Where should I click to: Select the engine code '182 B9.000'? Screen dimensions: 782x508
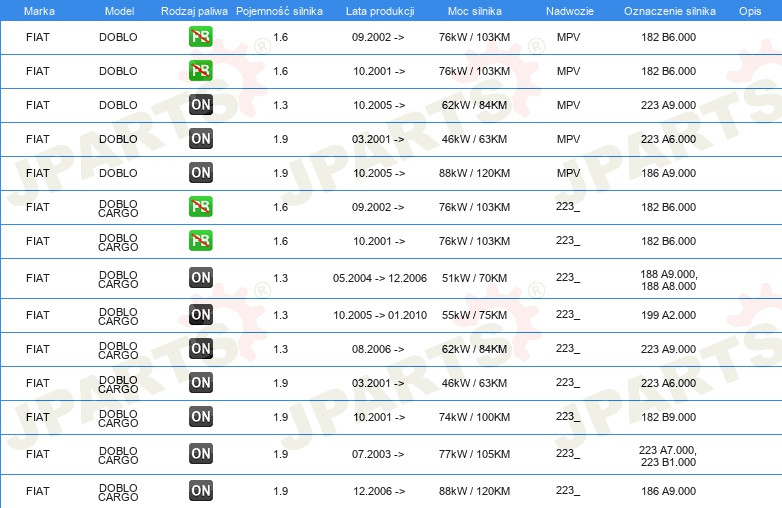pyautogui.click(x=668, y=417)
